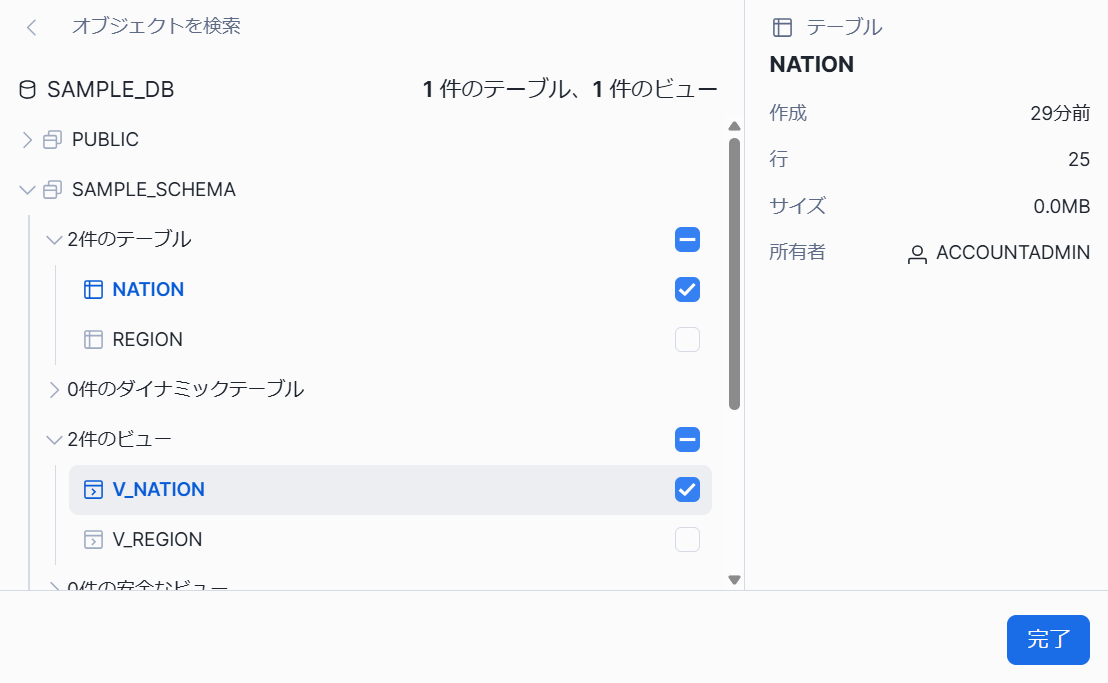The height and width of the screenshot is (683, 1108).
Task: Expand 0件のダイナミックテーブル section
Action: (53, 389)
